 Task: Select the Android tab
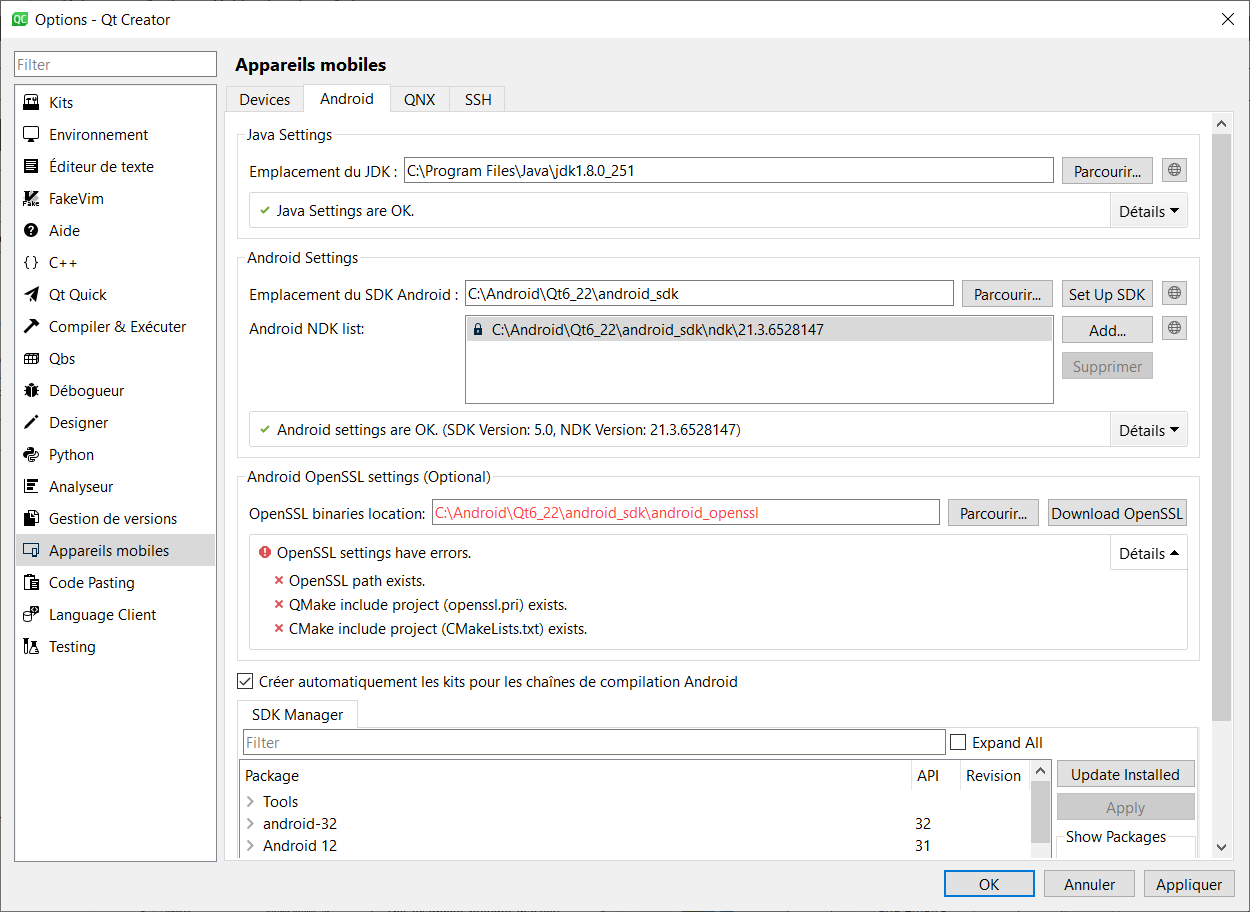347,98
